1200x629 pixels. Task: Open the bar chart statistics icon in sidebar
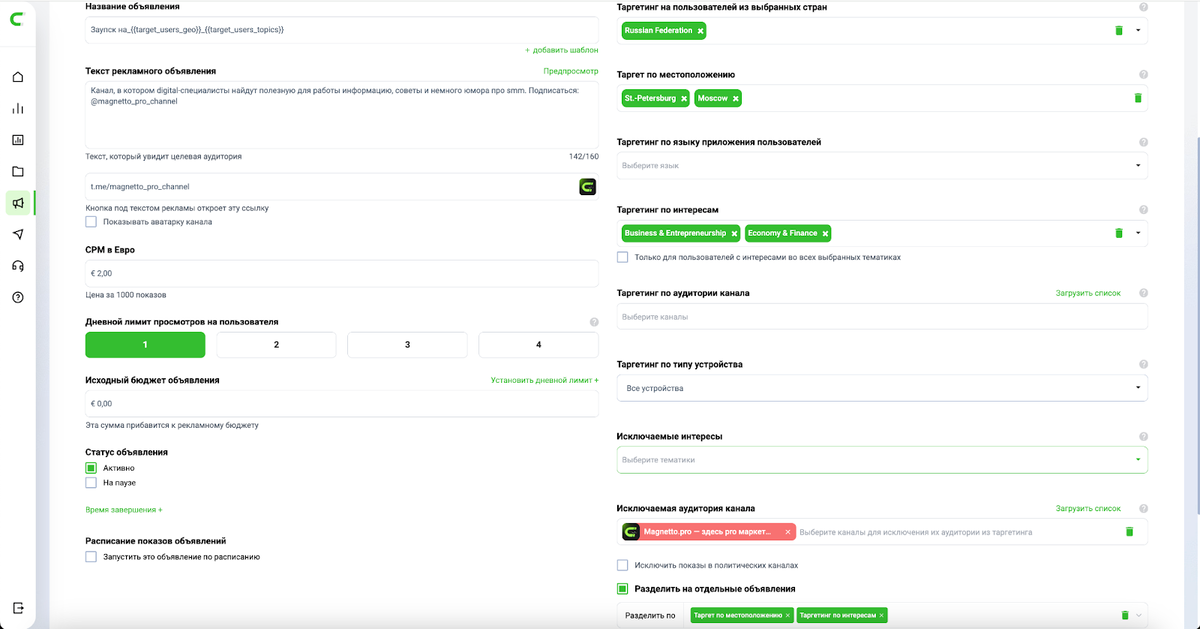(x=18, y=108)
